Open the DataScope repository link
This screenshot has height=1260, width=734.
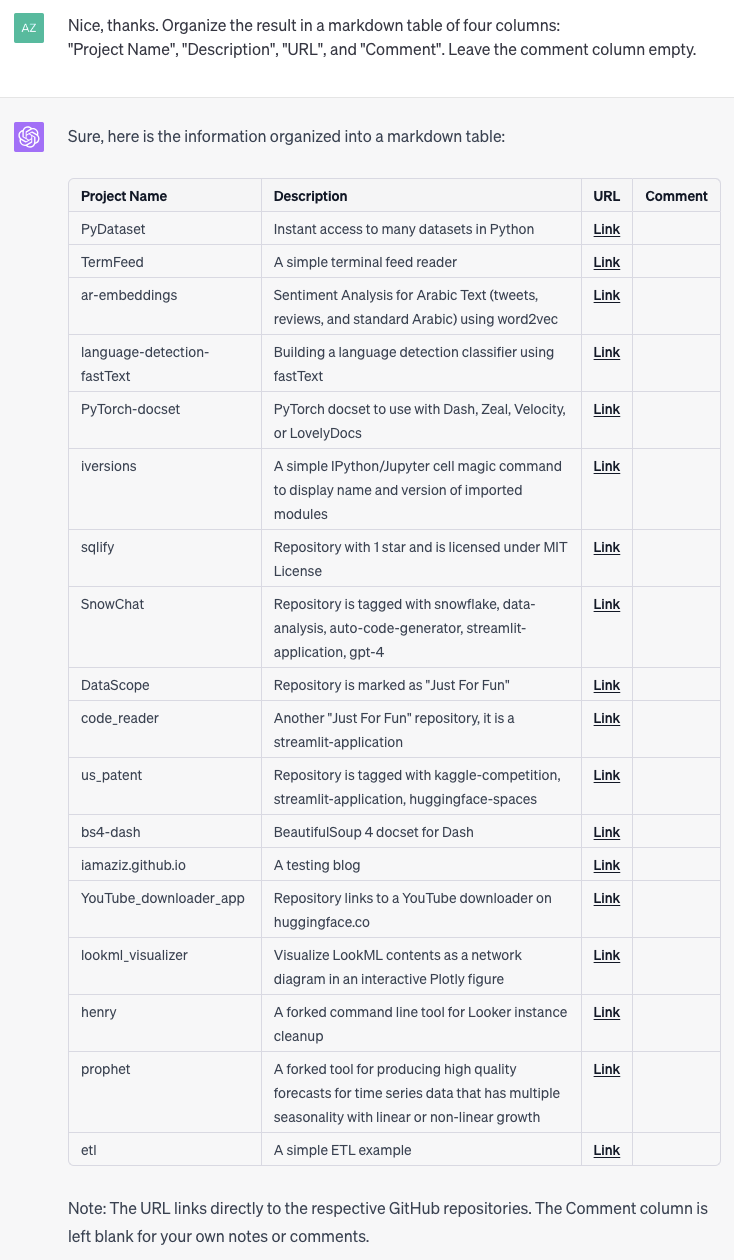point(606,685)
